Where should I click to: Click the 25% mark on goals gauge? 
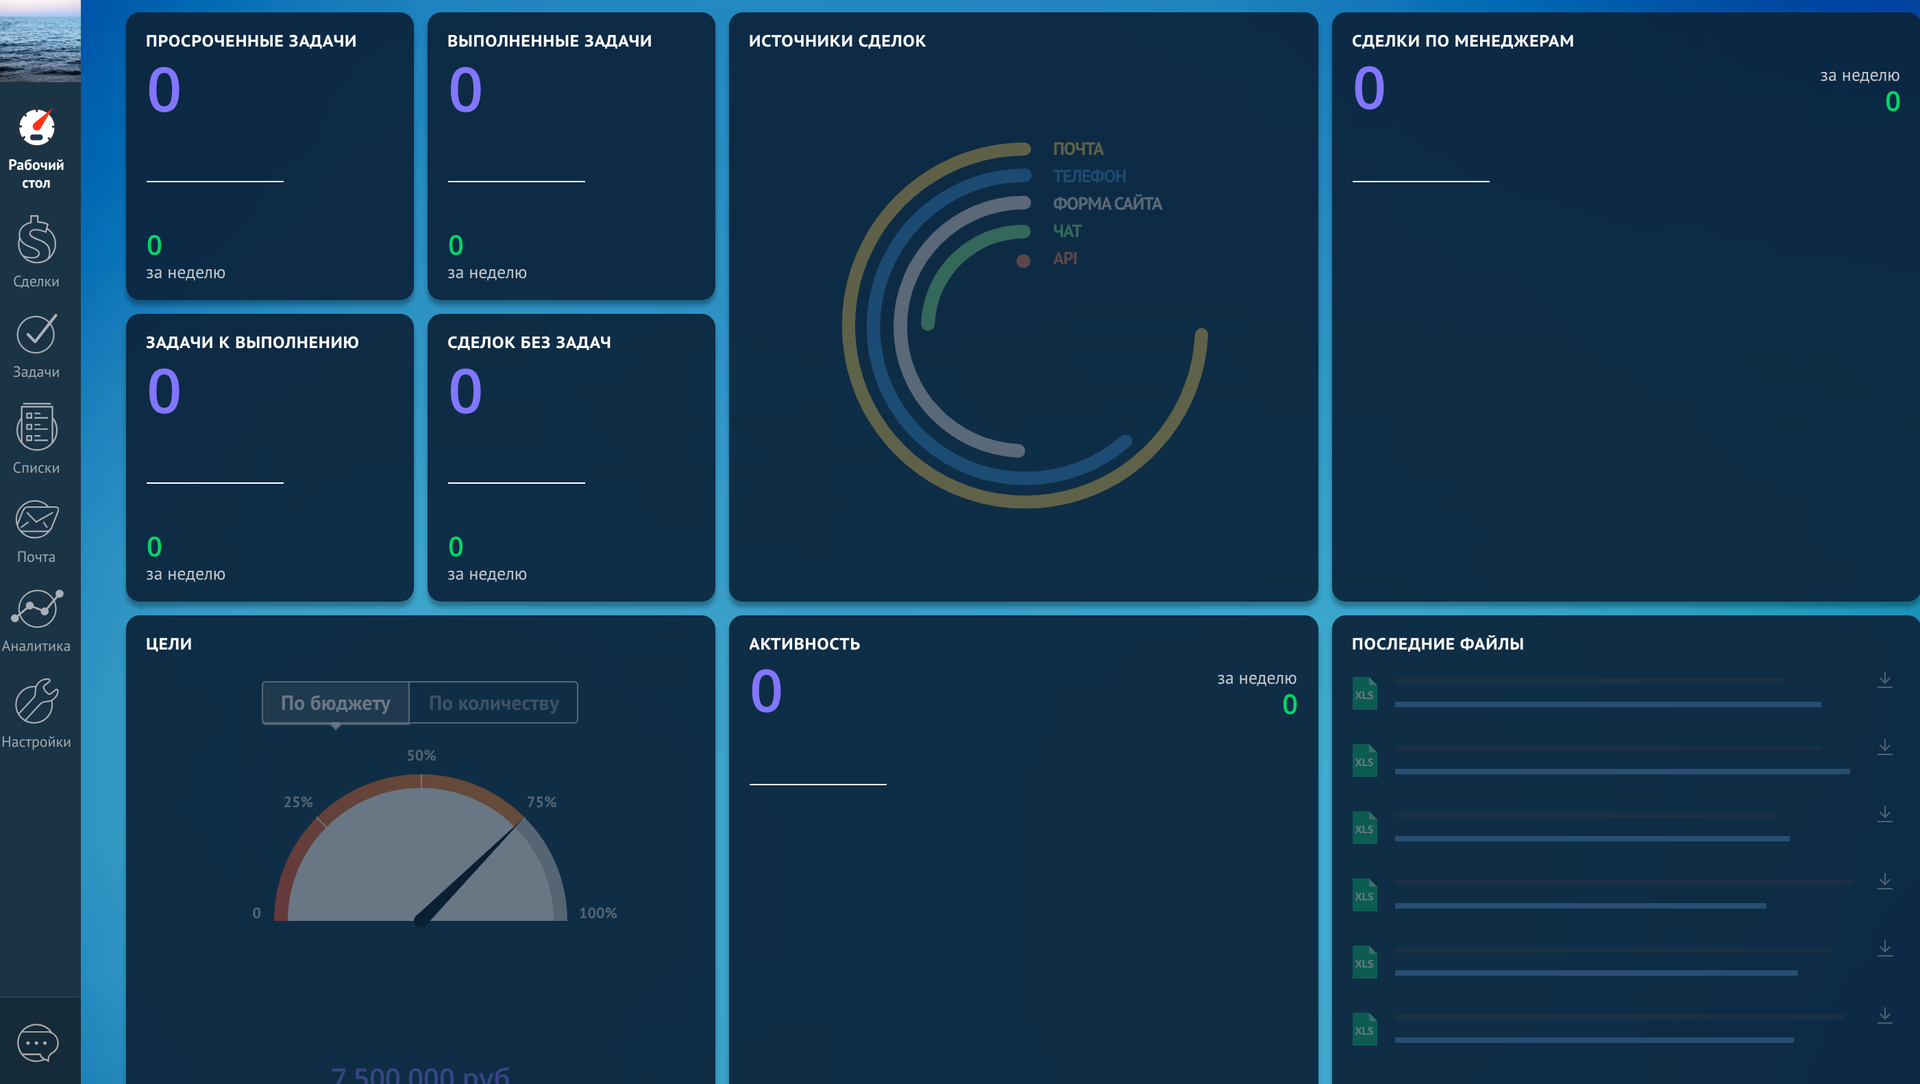(x=298, y=802)
